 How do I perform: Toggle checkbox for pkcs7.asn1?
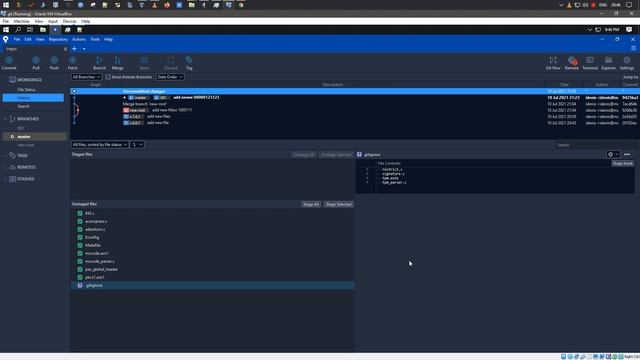tap(80, 277)
